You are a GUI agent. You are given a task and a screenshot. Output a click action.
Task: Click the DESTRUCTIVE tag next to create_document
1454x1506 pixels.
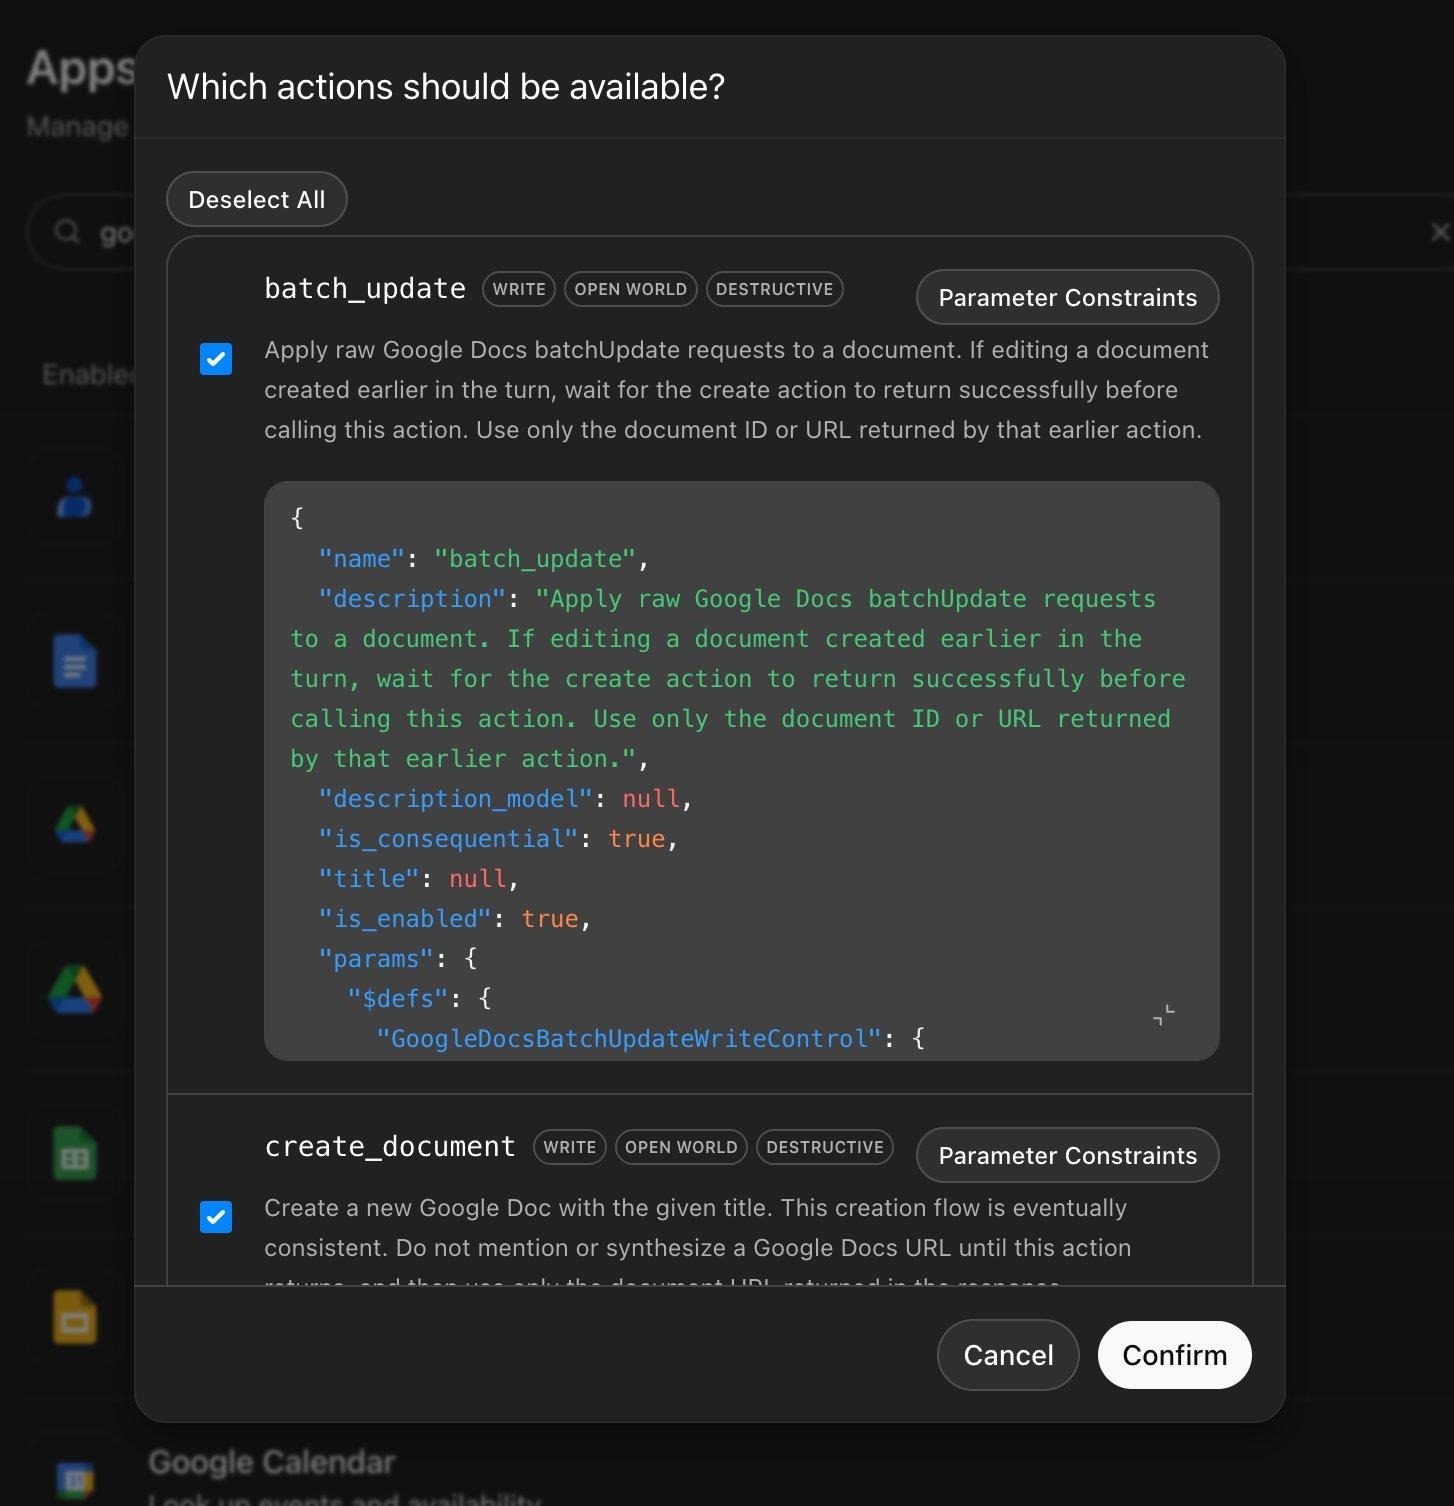[825, 1147]
